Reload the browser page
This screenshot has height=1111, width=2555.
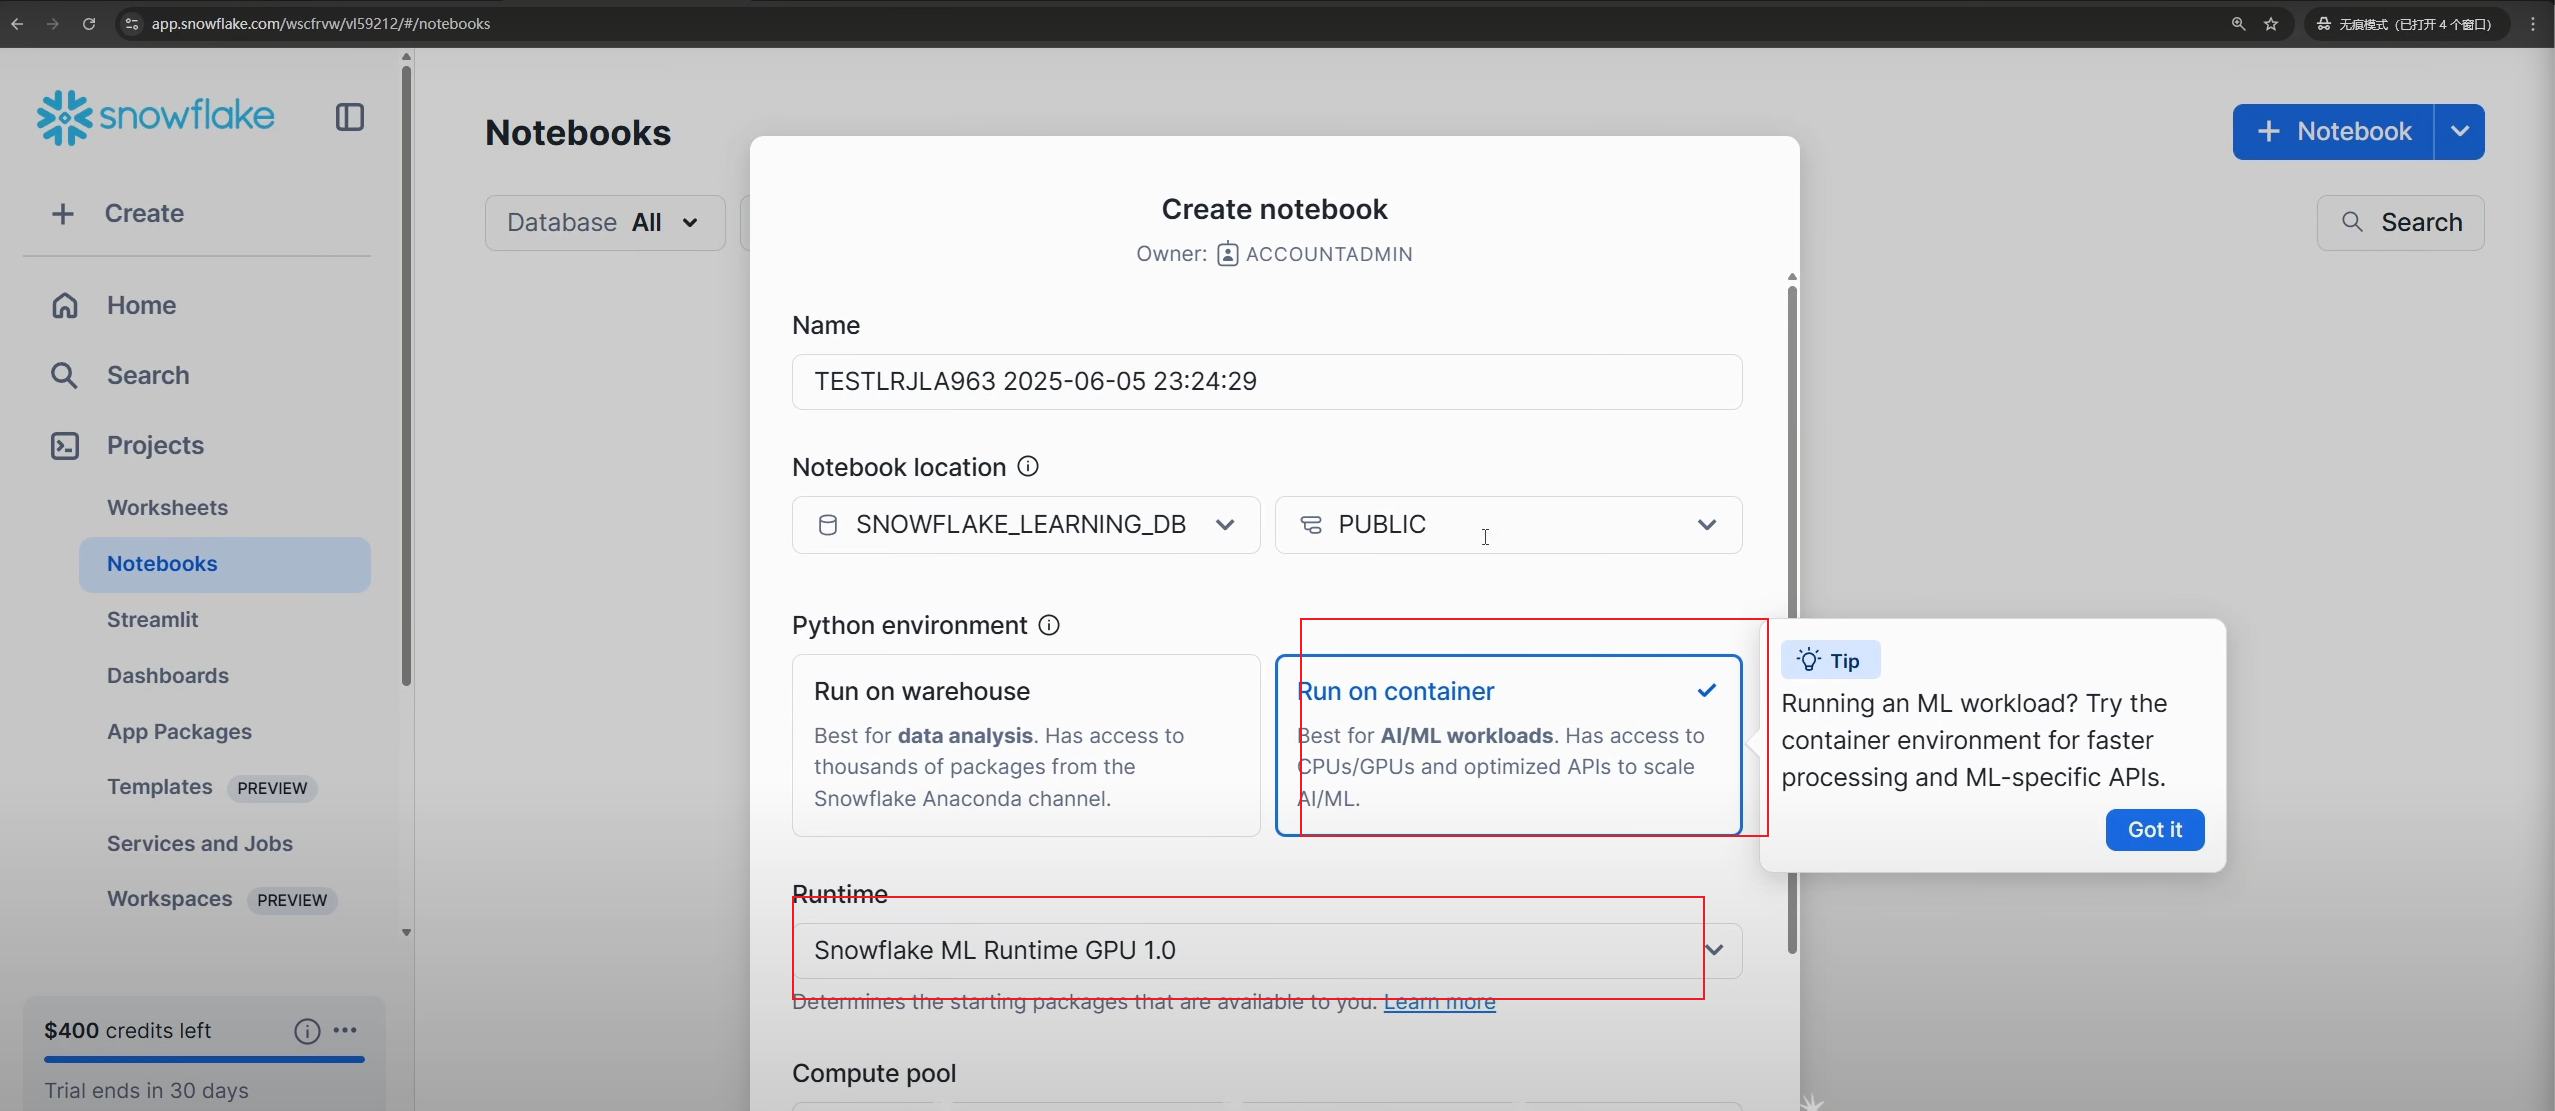click(89, 23)
